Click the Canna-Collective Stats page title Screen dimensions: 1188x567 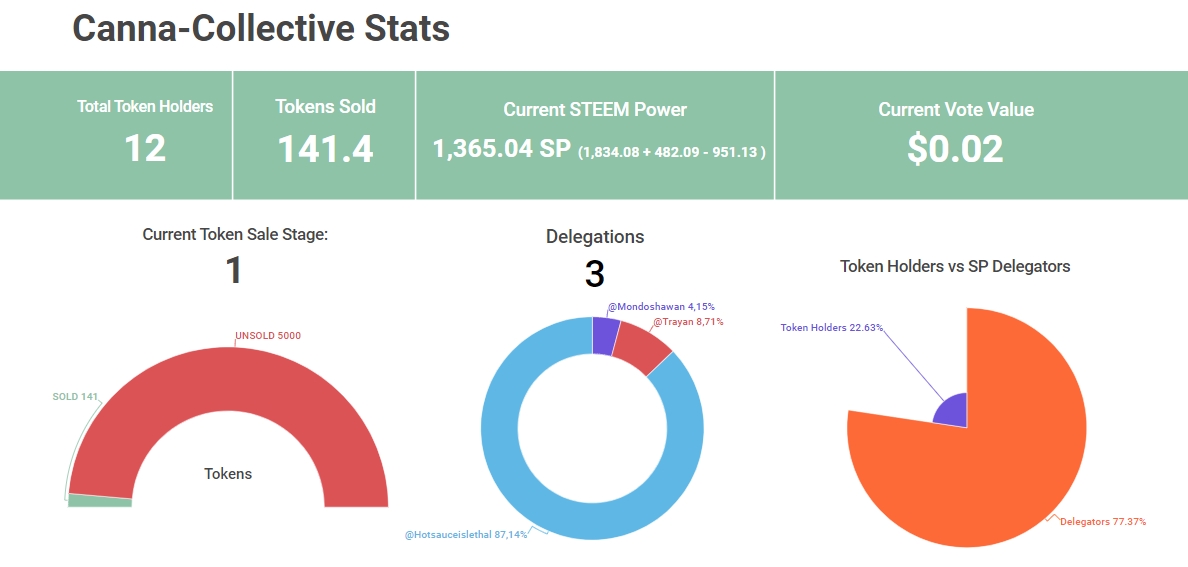pyautogui.click(x=261, y=29)
